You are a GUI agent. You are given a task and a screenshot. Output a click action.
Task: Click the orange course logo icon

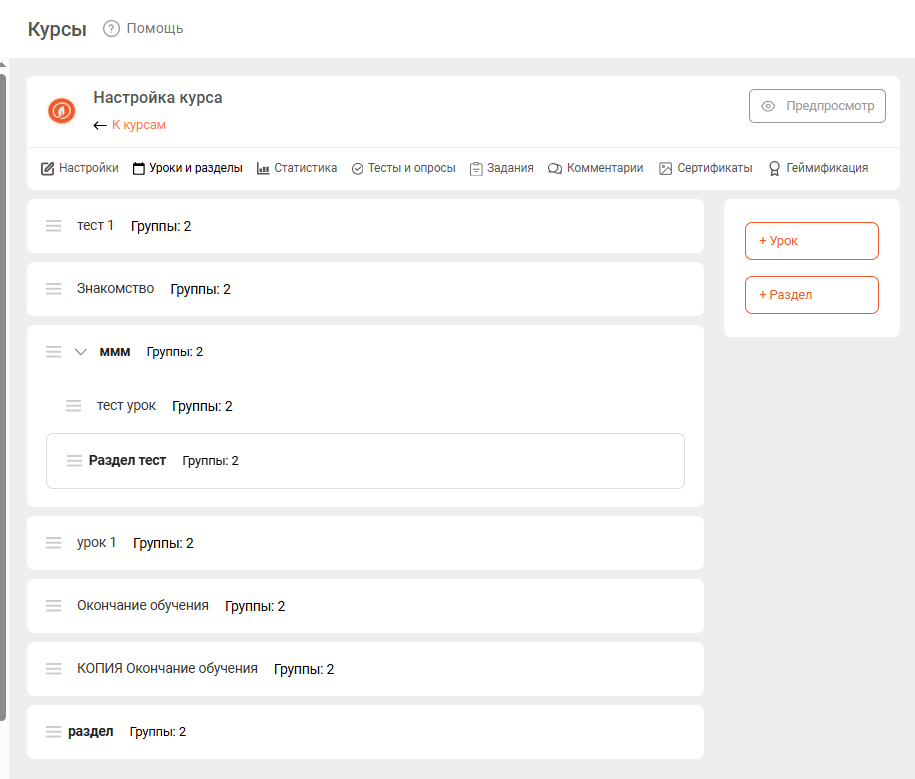pos(62,111)
